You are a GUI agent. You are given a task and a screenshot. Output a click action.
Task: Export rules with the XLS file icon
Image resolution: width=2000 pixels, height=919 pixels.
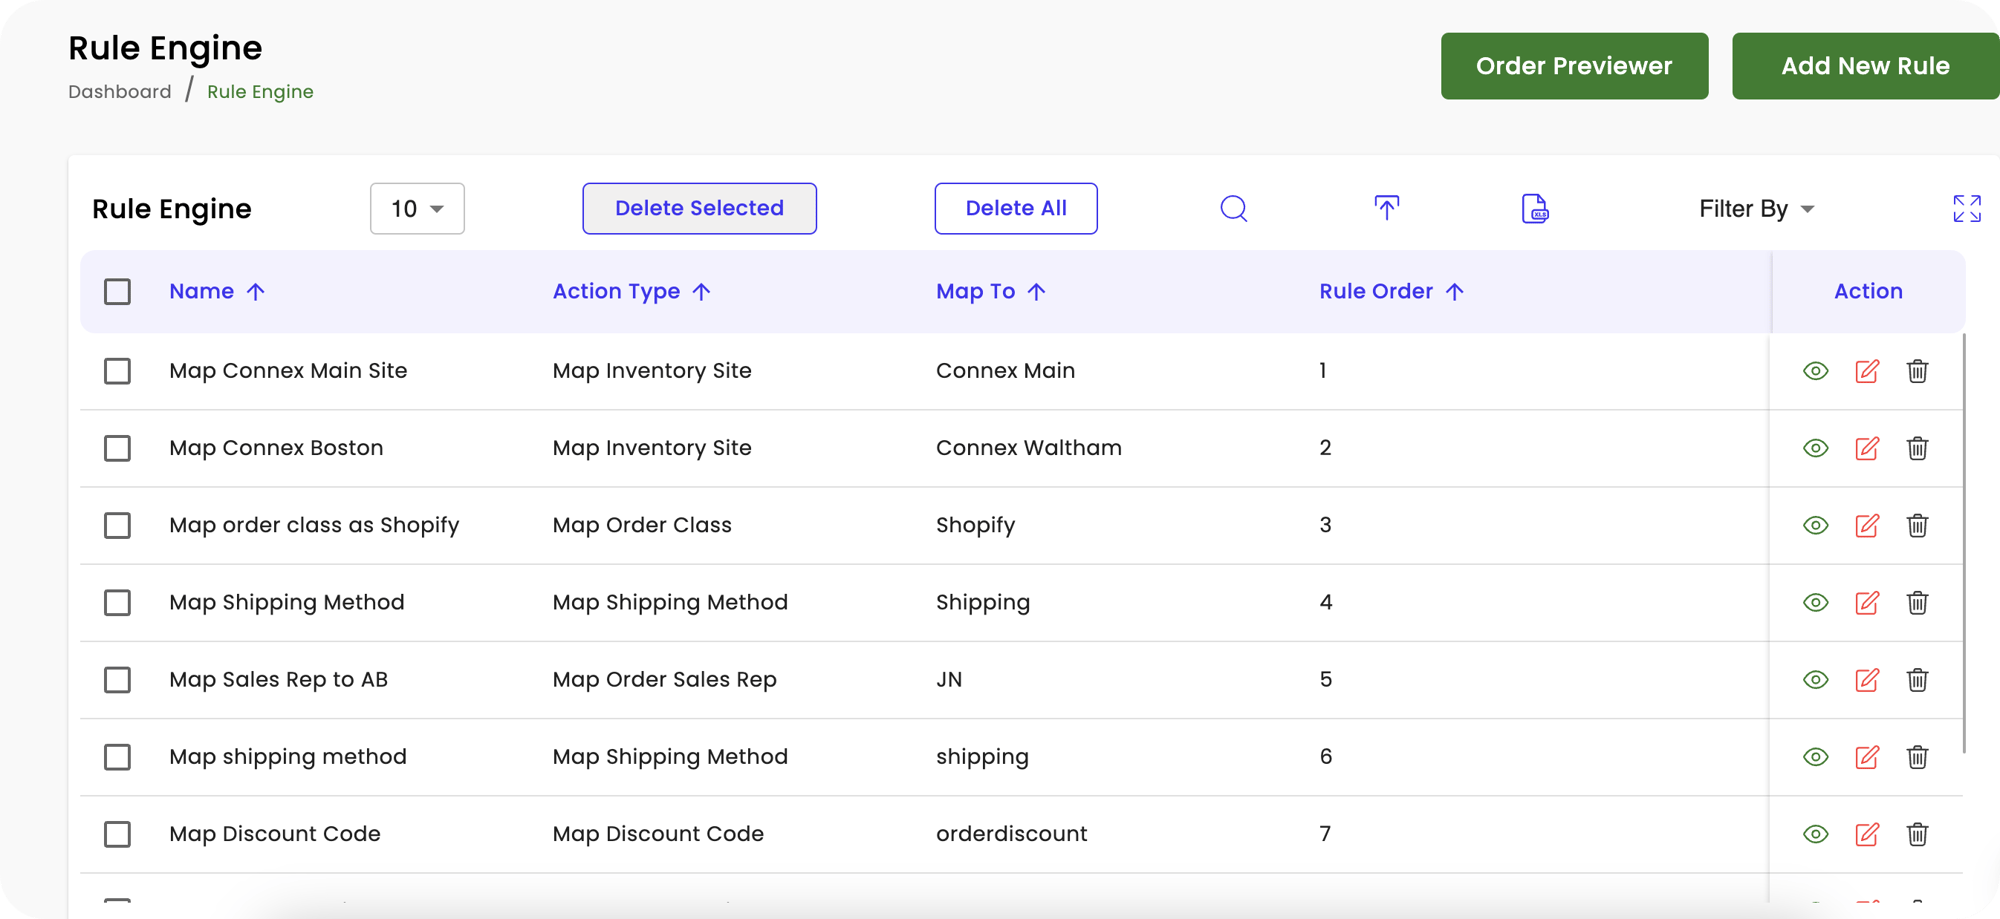tap(1534, 208)
